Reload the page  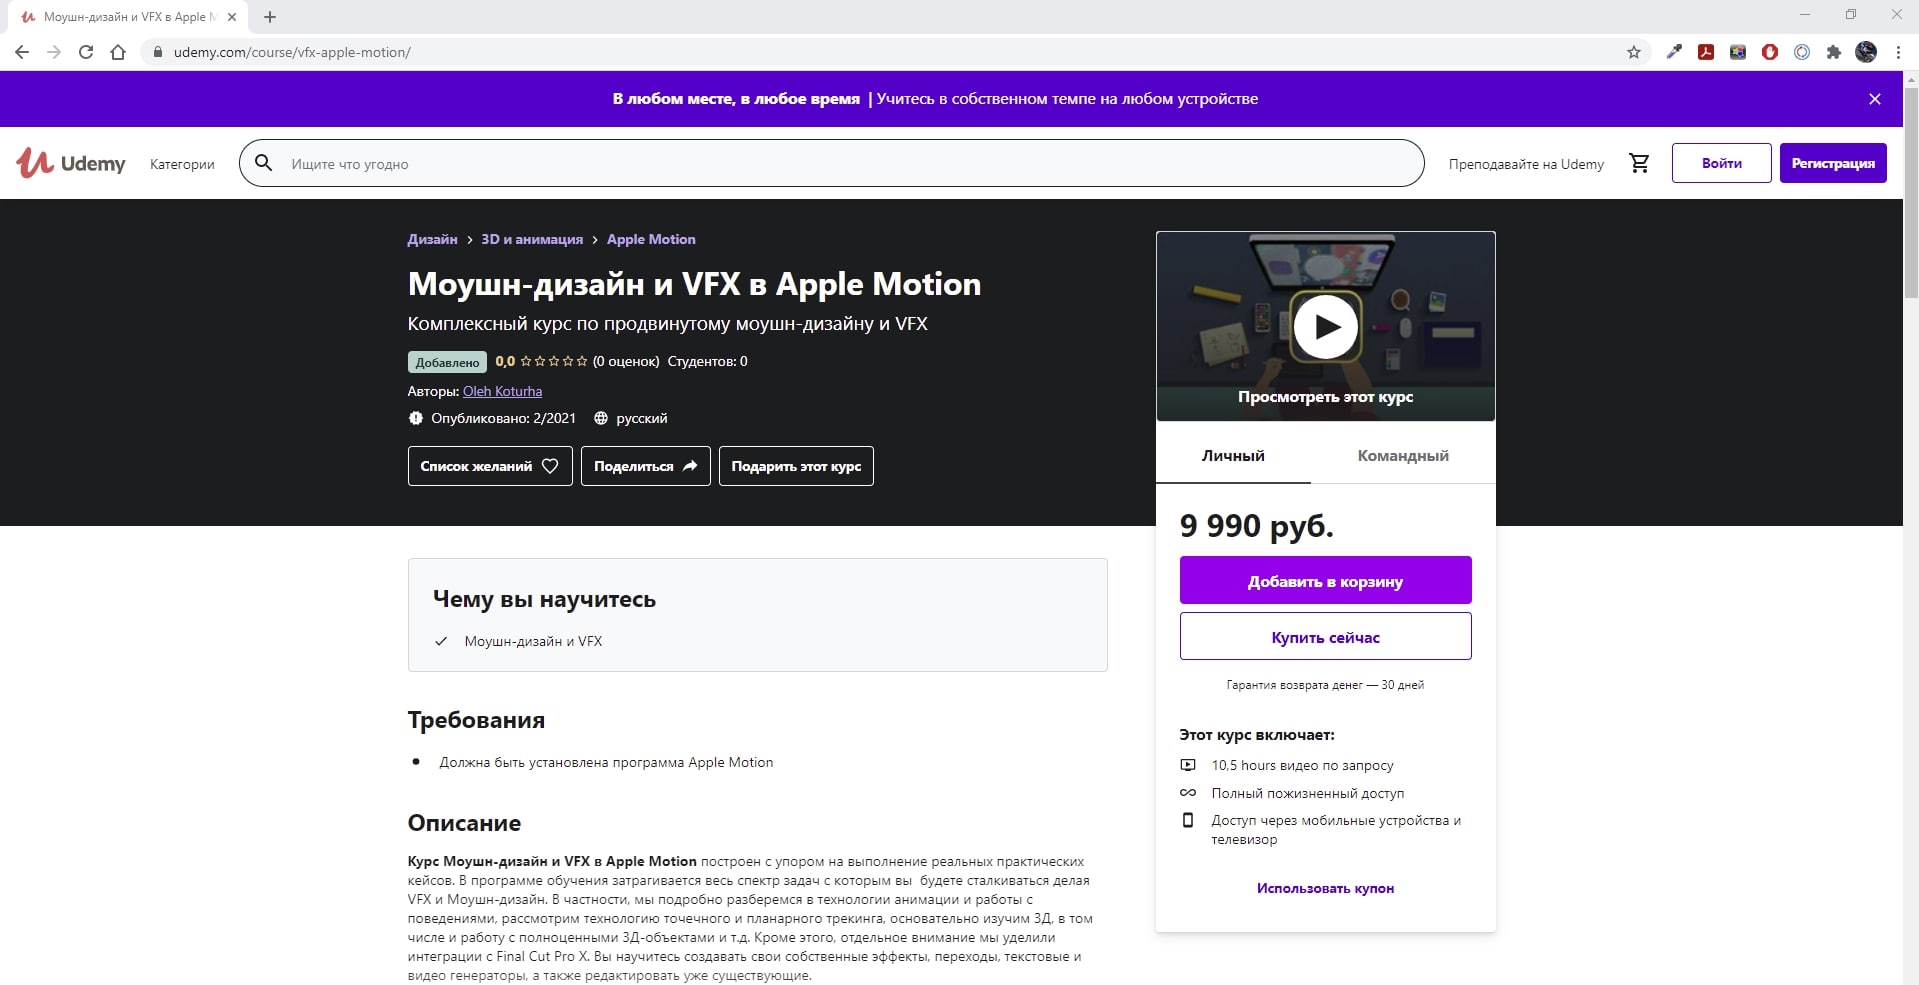pyautogui.click(x=86, y=52)
